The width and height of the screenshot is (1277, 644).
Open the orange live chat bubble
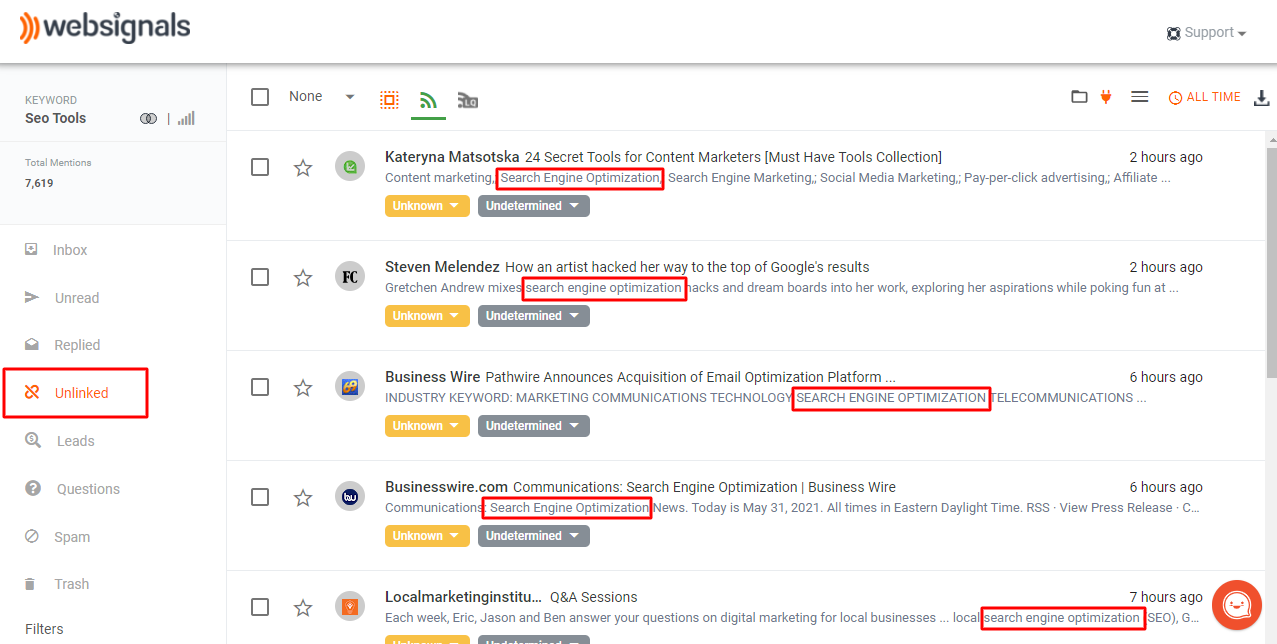coord(1236,605)
